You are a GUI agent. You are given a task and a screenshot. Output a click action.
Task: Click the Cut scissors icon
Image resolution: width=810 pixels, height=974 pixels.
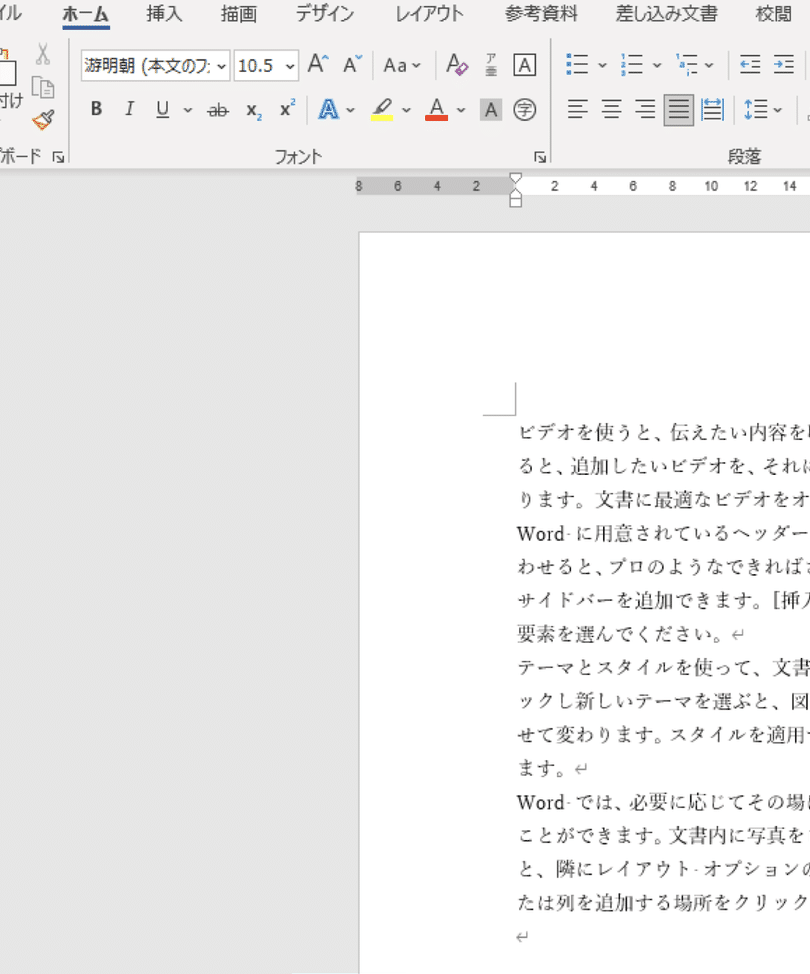(42, 54)
